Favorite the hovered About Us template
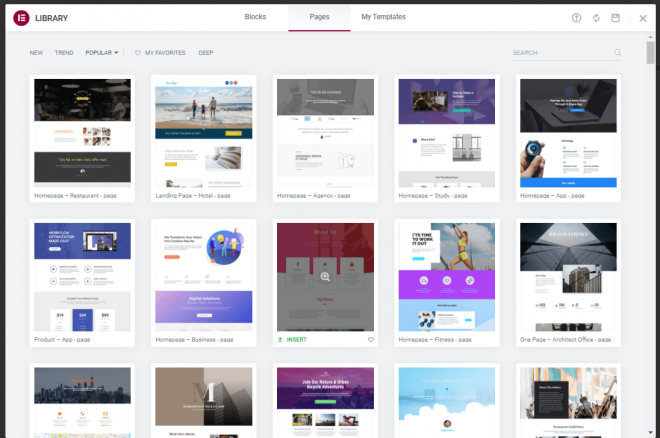 pos(370,340)
